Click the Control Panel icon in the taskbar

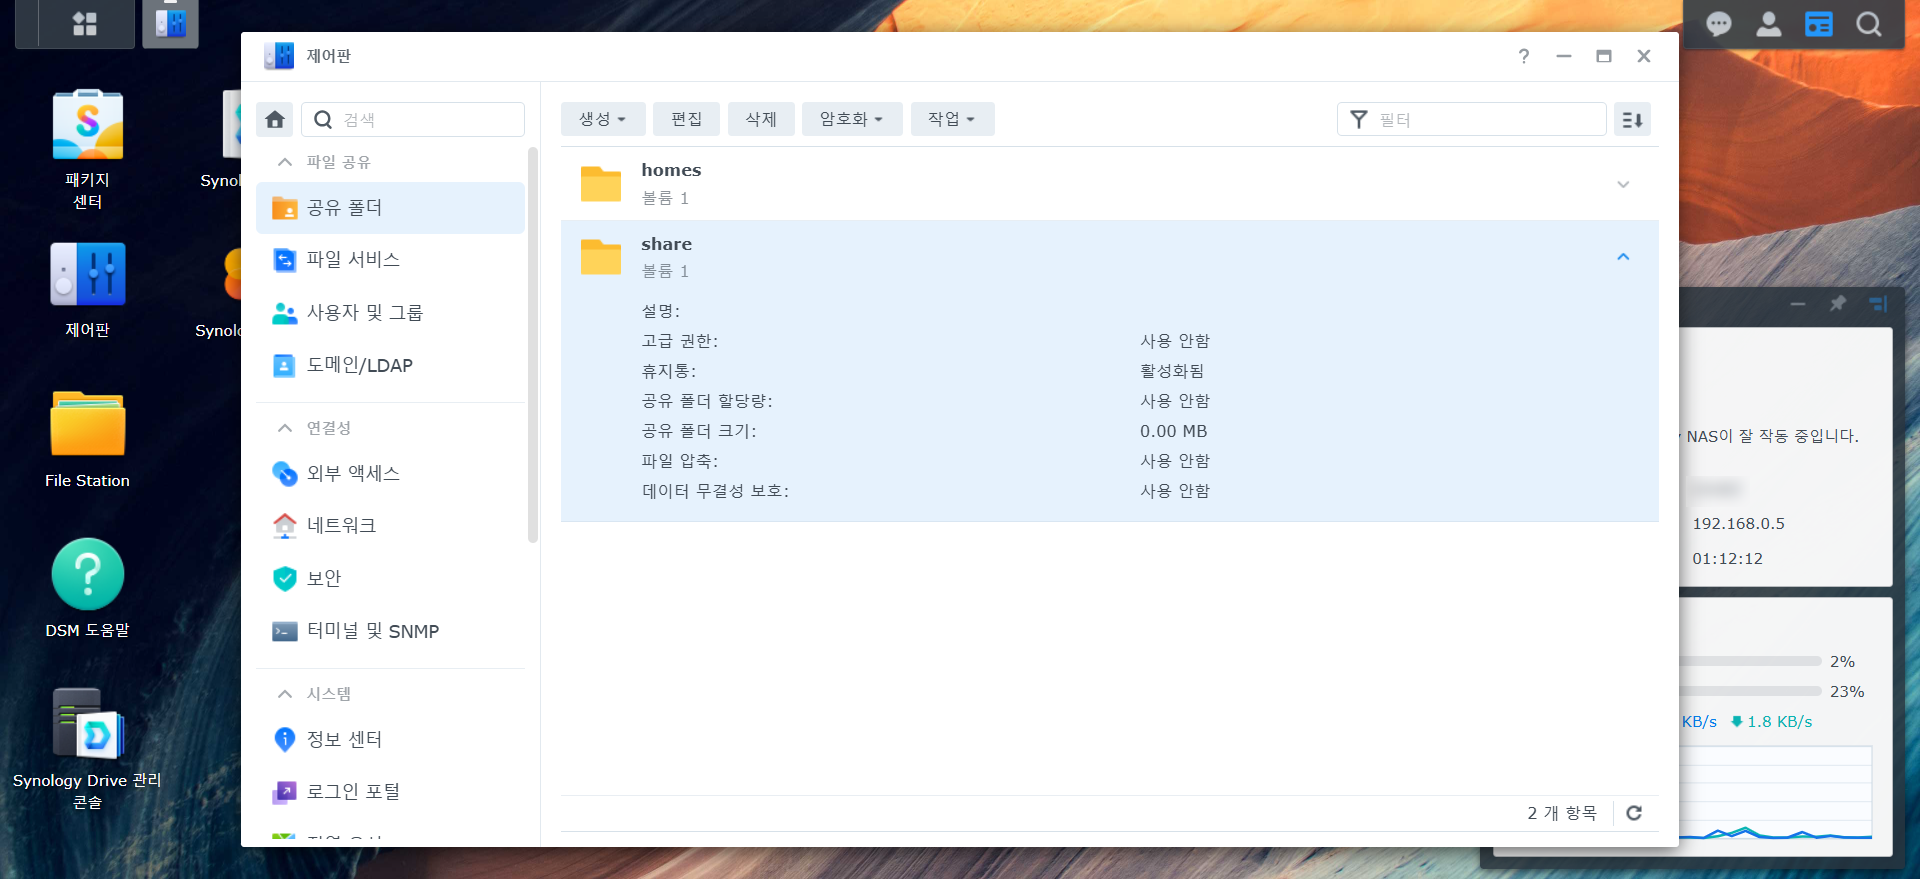[x=170, y=23]
